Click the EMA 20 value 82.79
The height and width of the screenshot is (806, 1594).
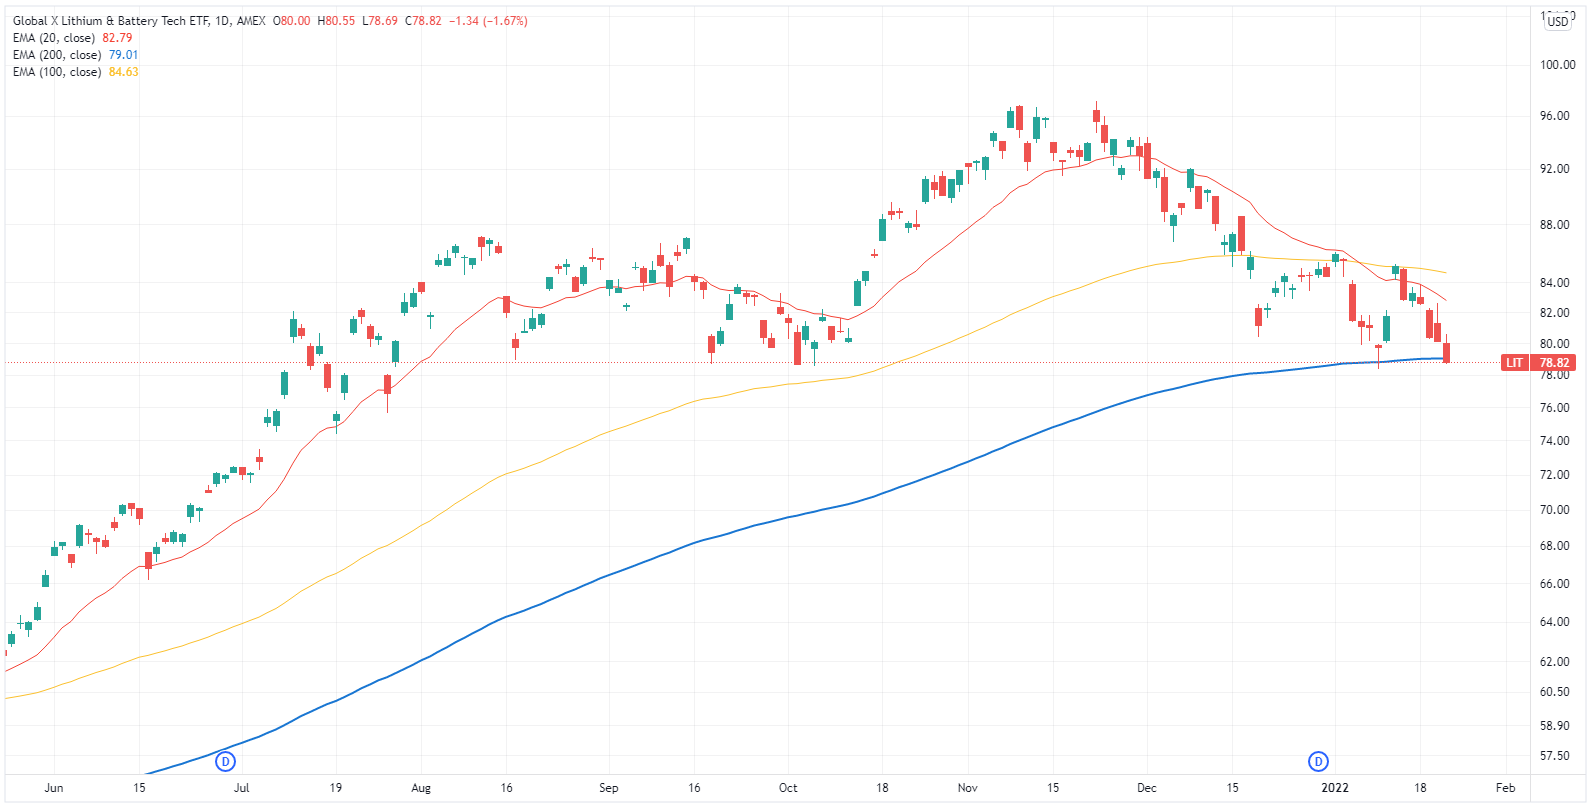(117, 38)
